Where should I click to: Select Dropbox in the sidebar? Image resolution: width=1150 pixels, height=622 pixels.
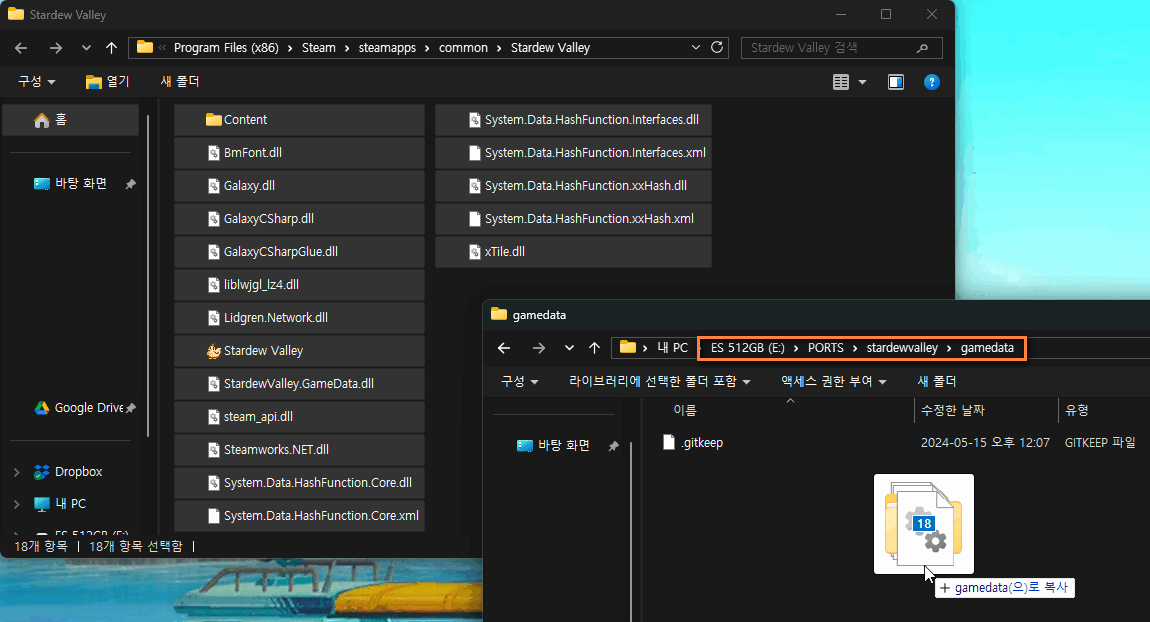coord(68,472)
